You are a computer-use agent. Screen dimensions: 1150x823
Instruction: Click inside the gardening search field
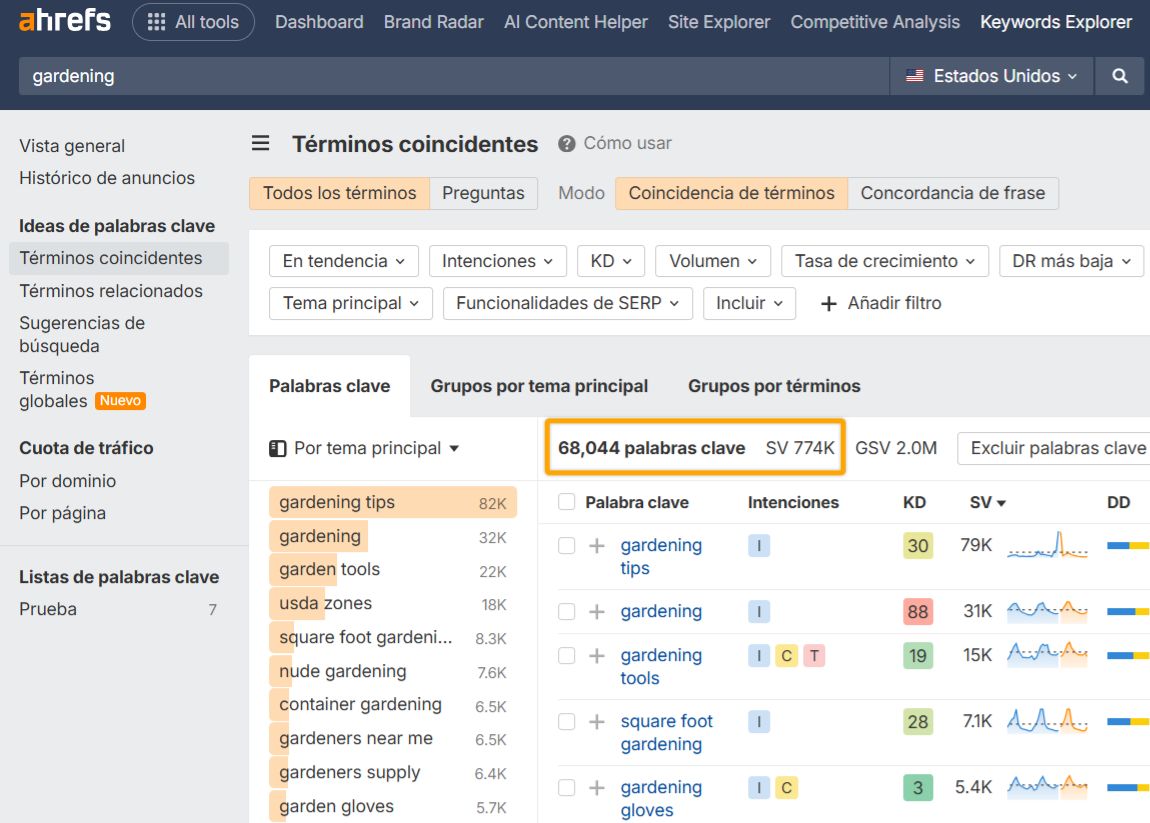coord(400,75)
